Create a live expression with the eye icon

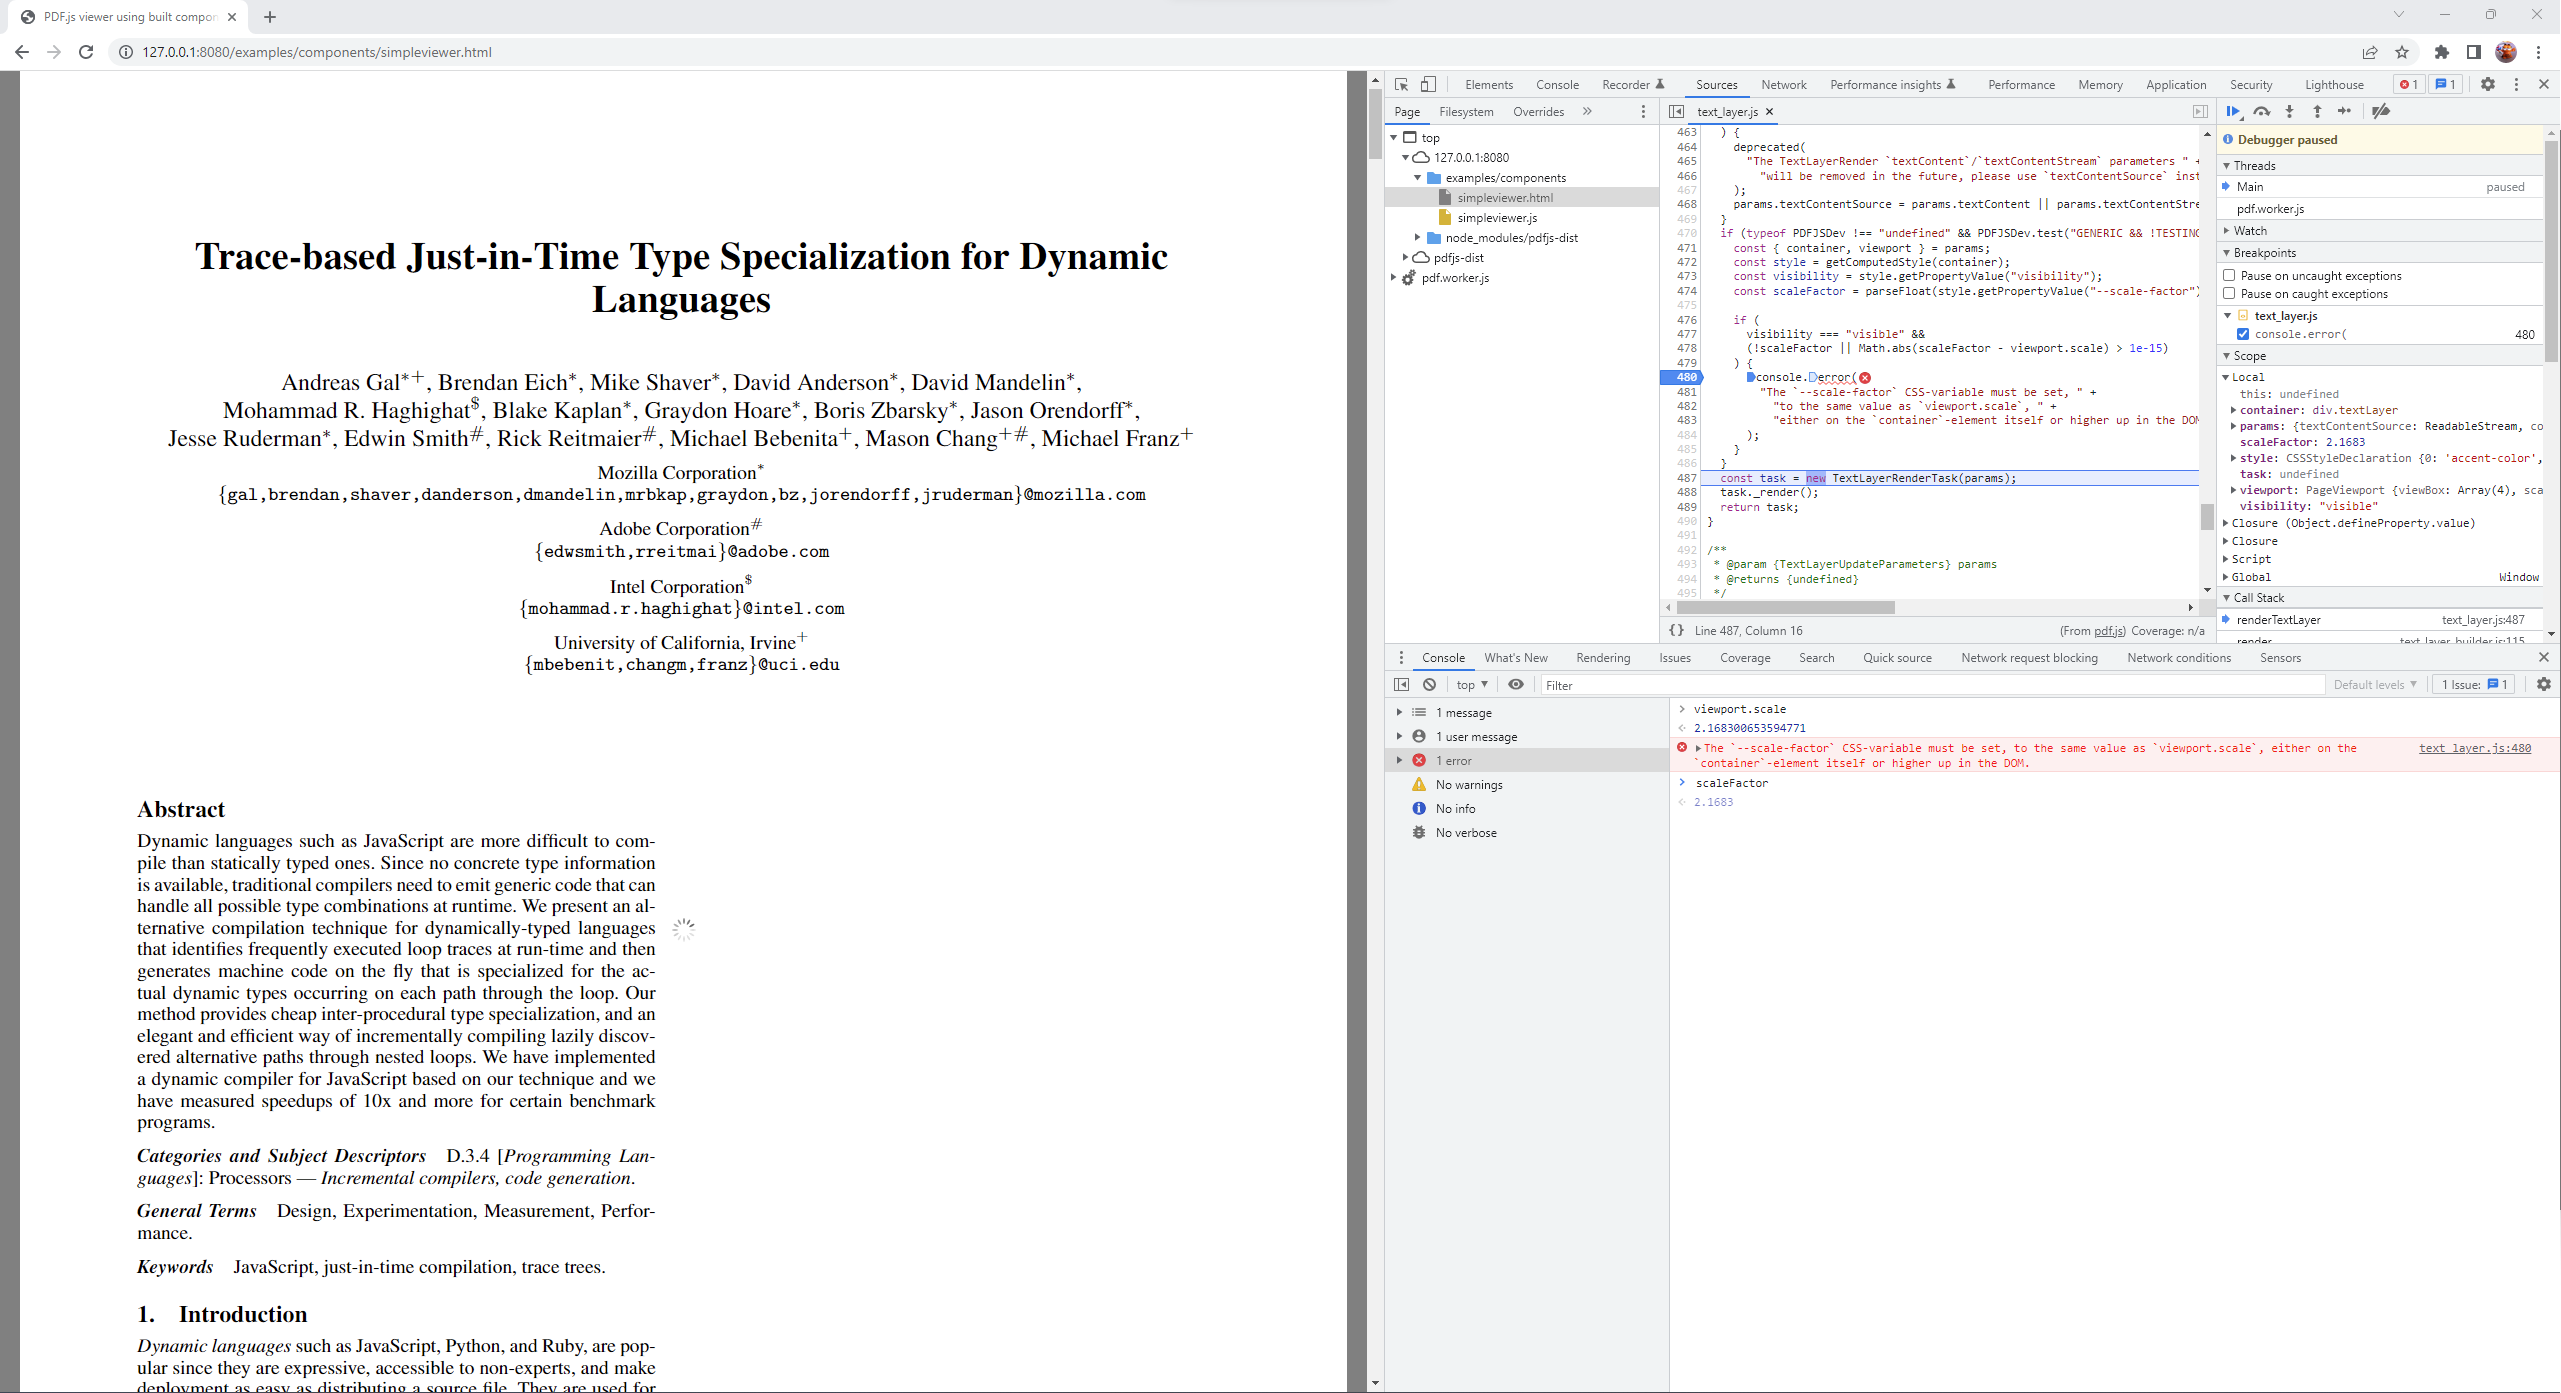(x=1516, y=684)
